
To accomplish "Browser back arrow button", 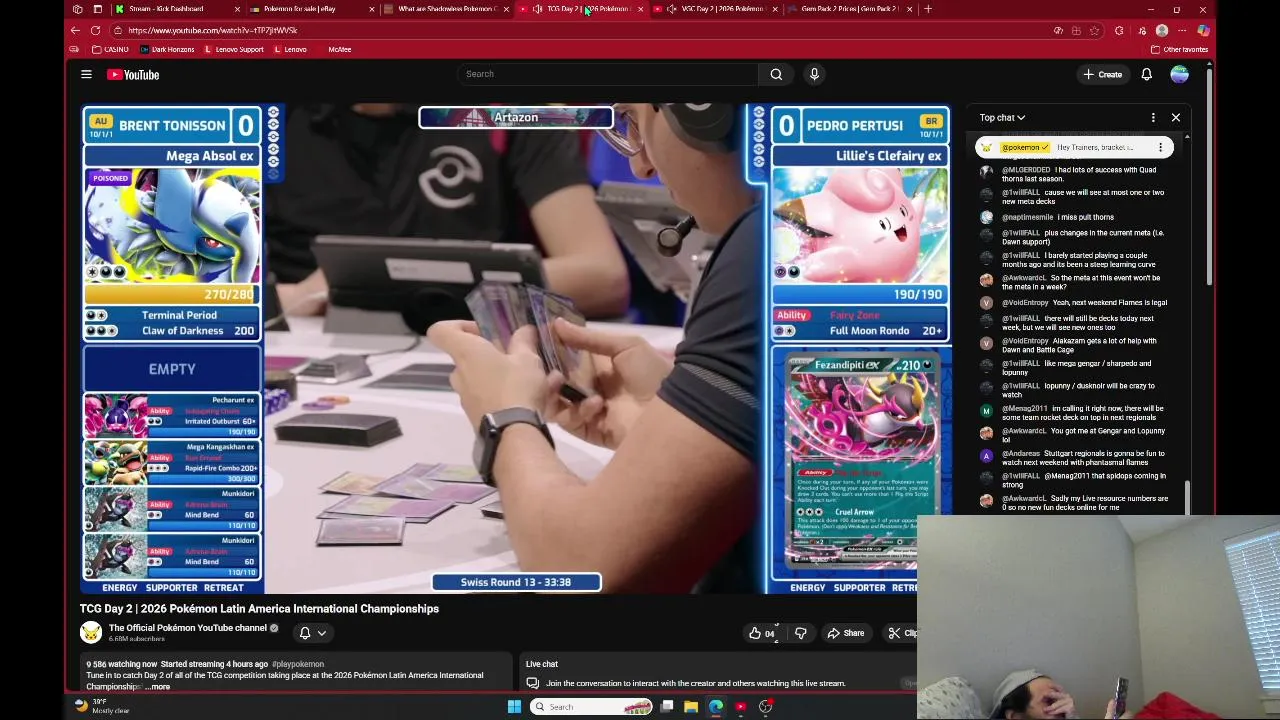I will (x=75, y=30).
